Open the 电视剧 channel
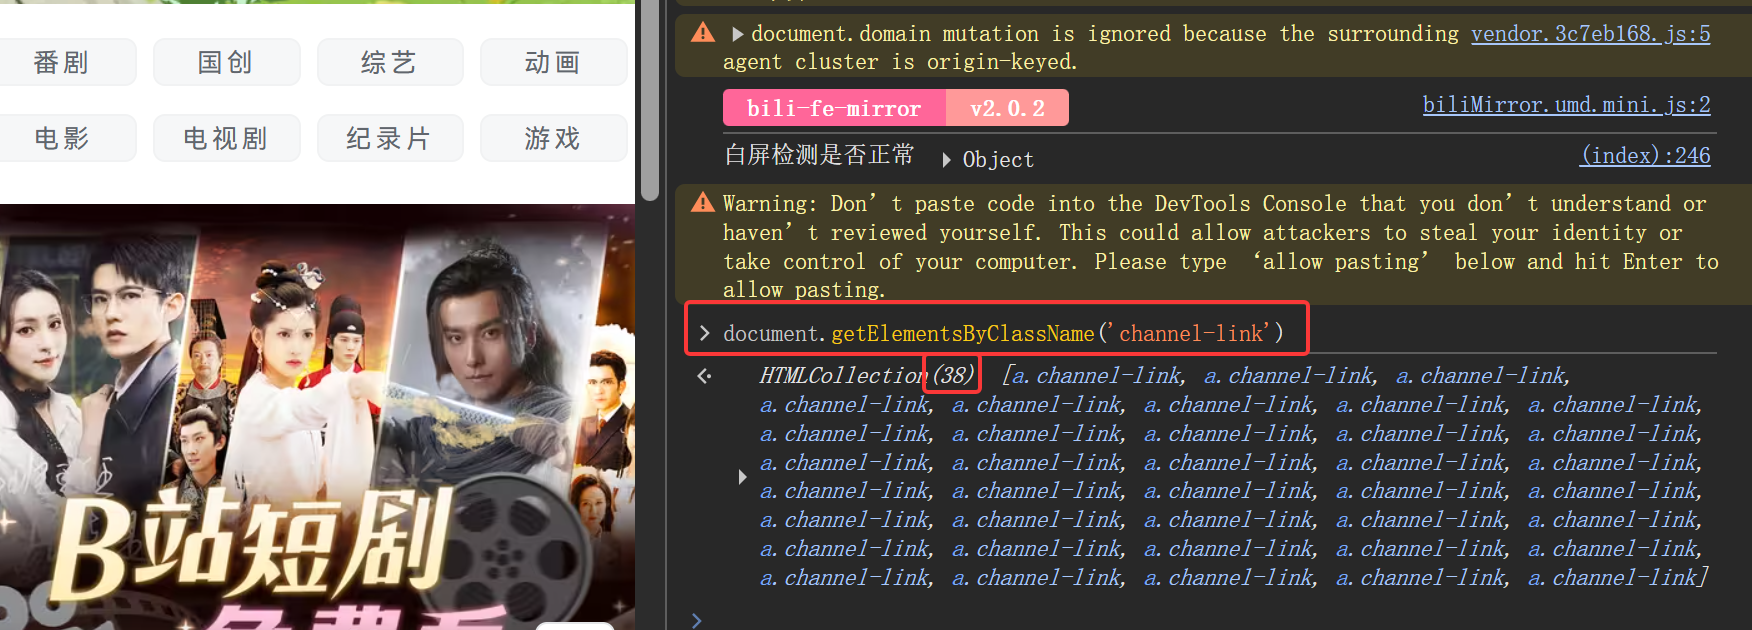 coord(226,138)
